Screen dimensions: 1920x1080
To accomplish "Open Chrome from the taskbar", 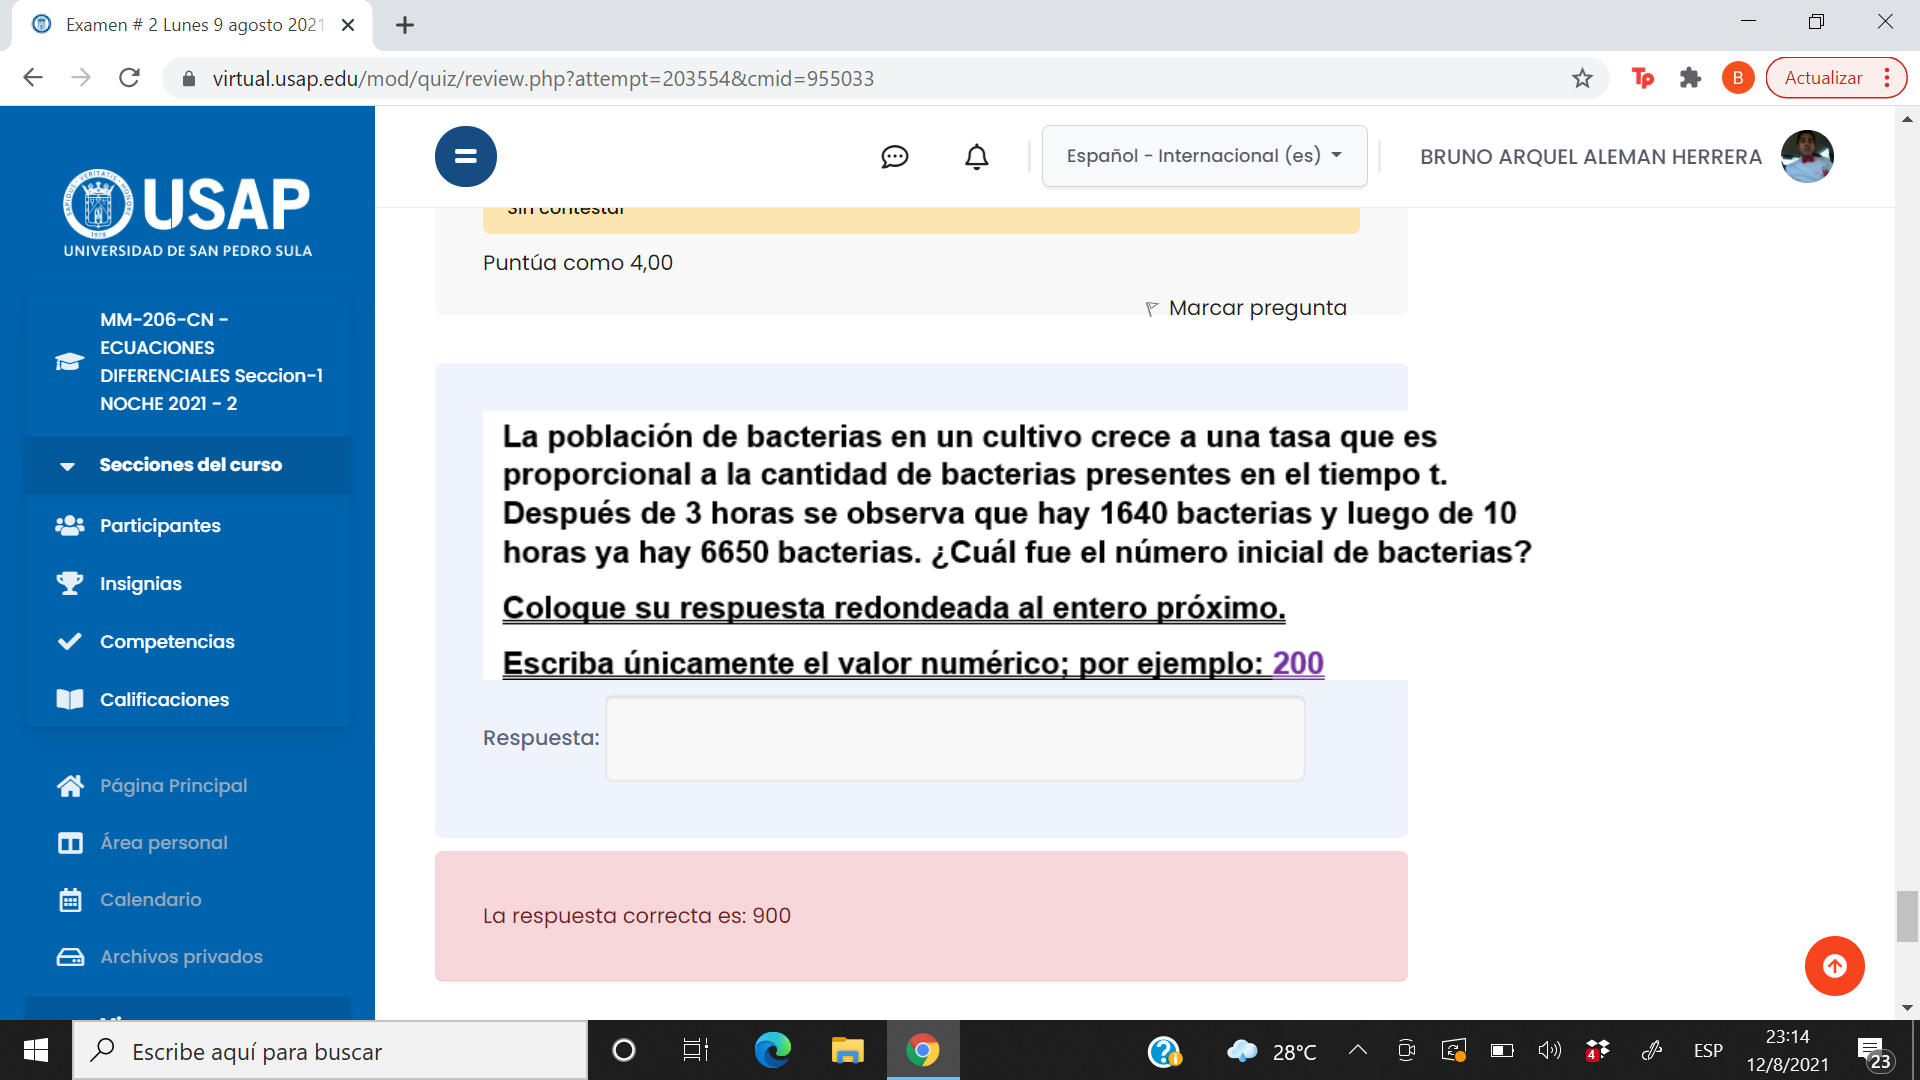I will [923, 1051].
